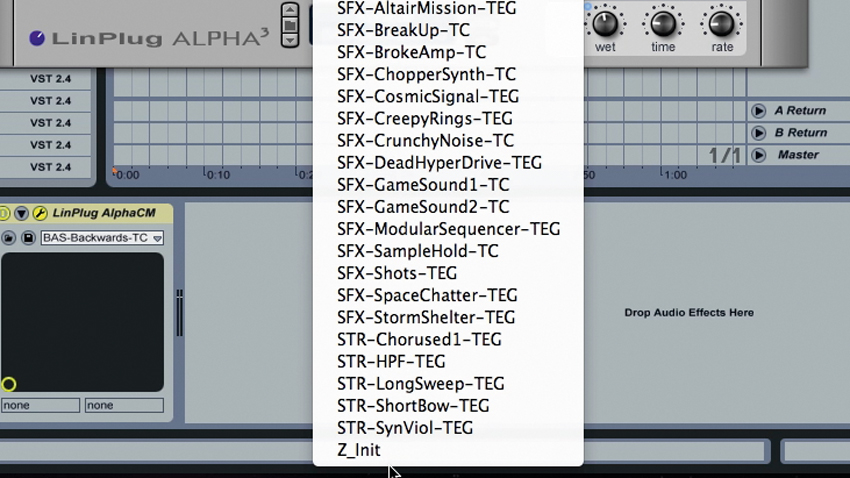Image resolution: width=850 pixels, height=478 pixels.
Task: Click the A Return track label
Action: 800,111
